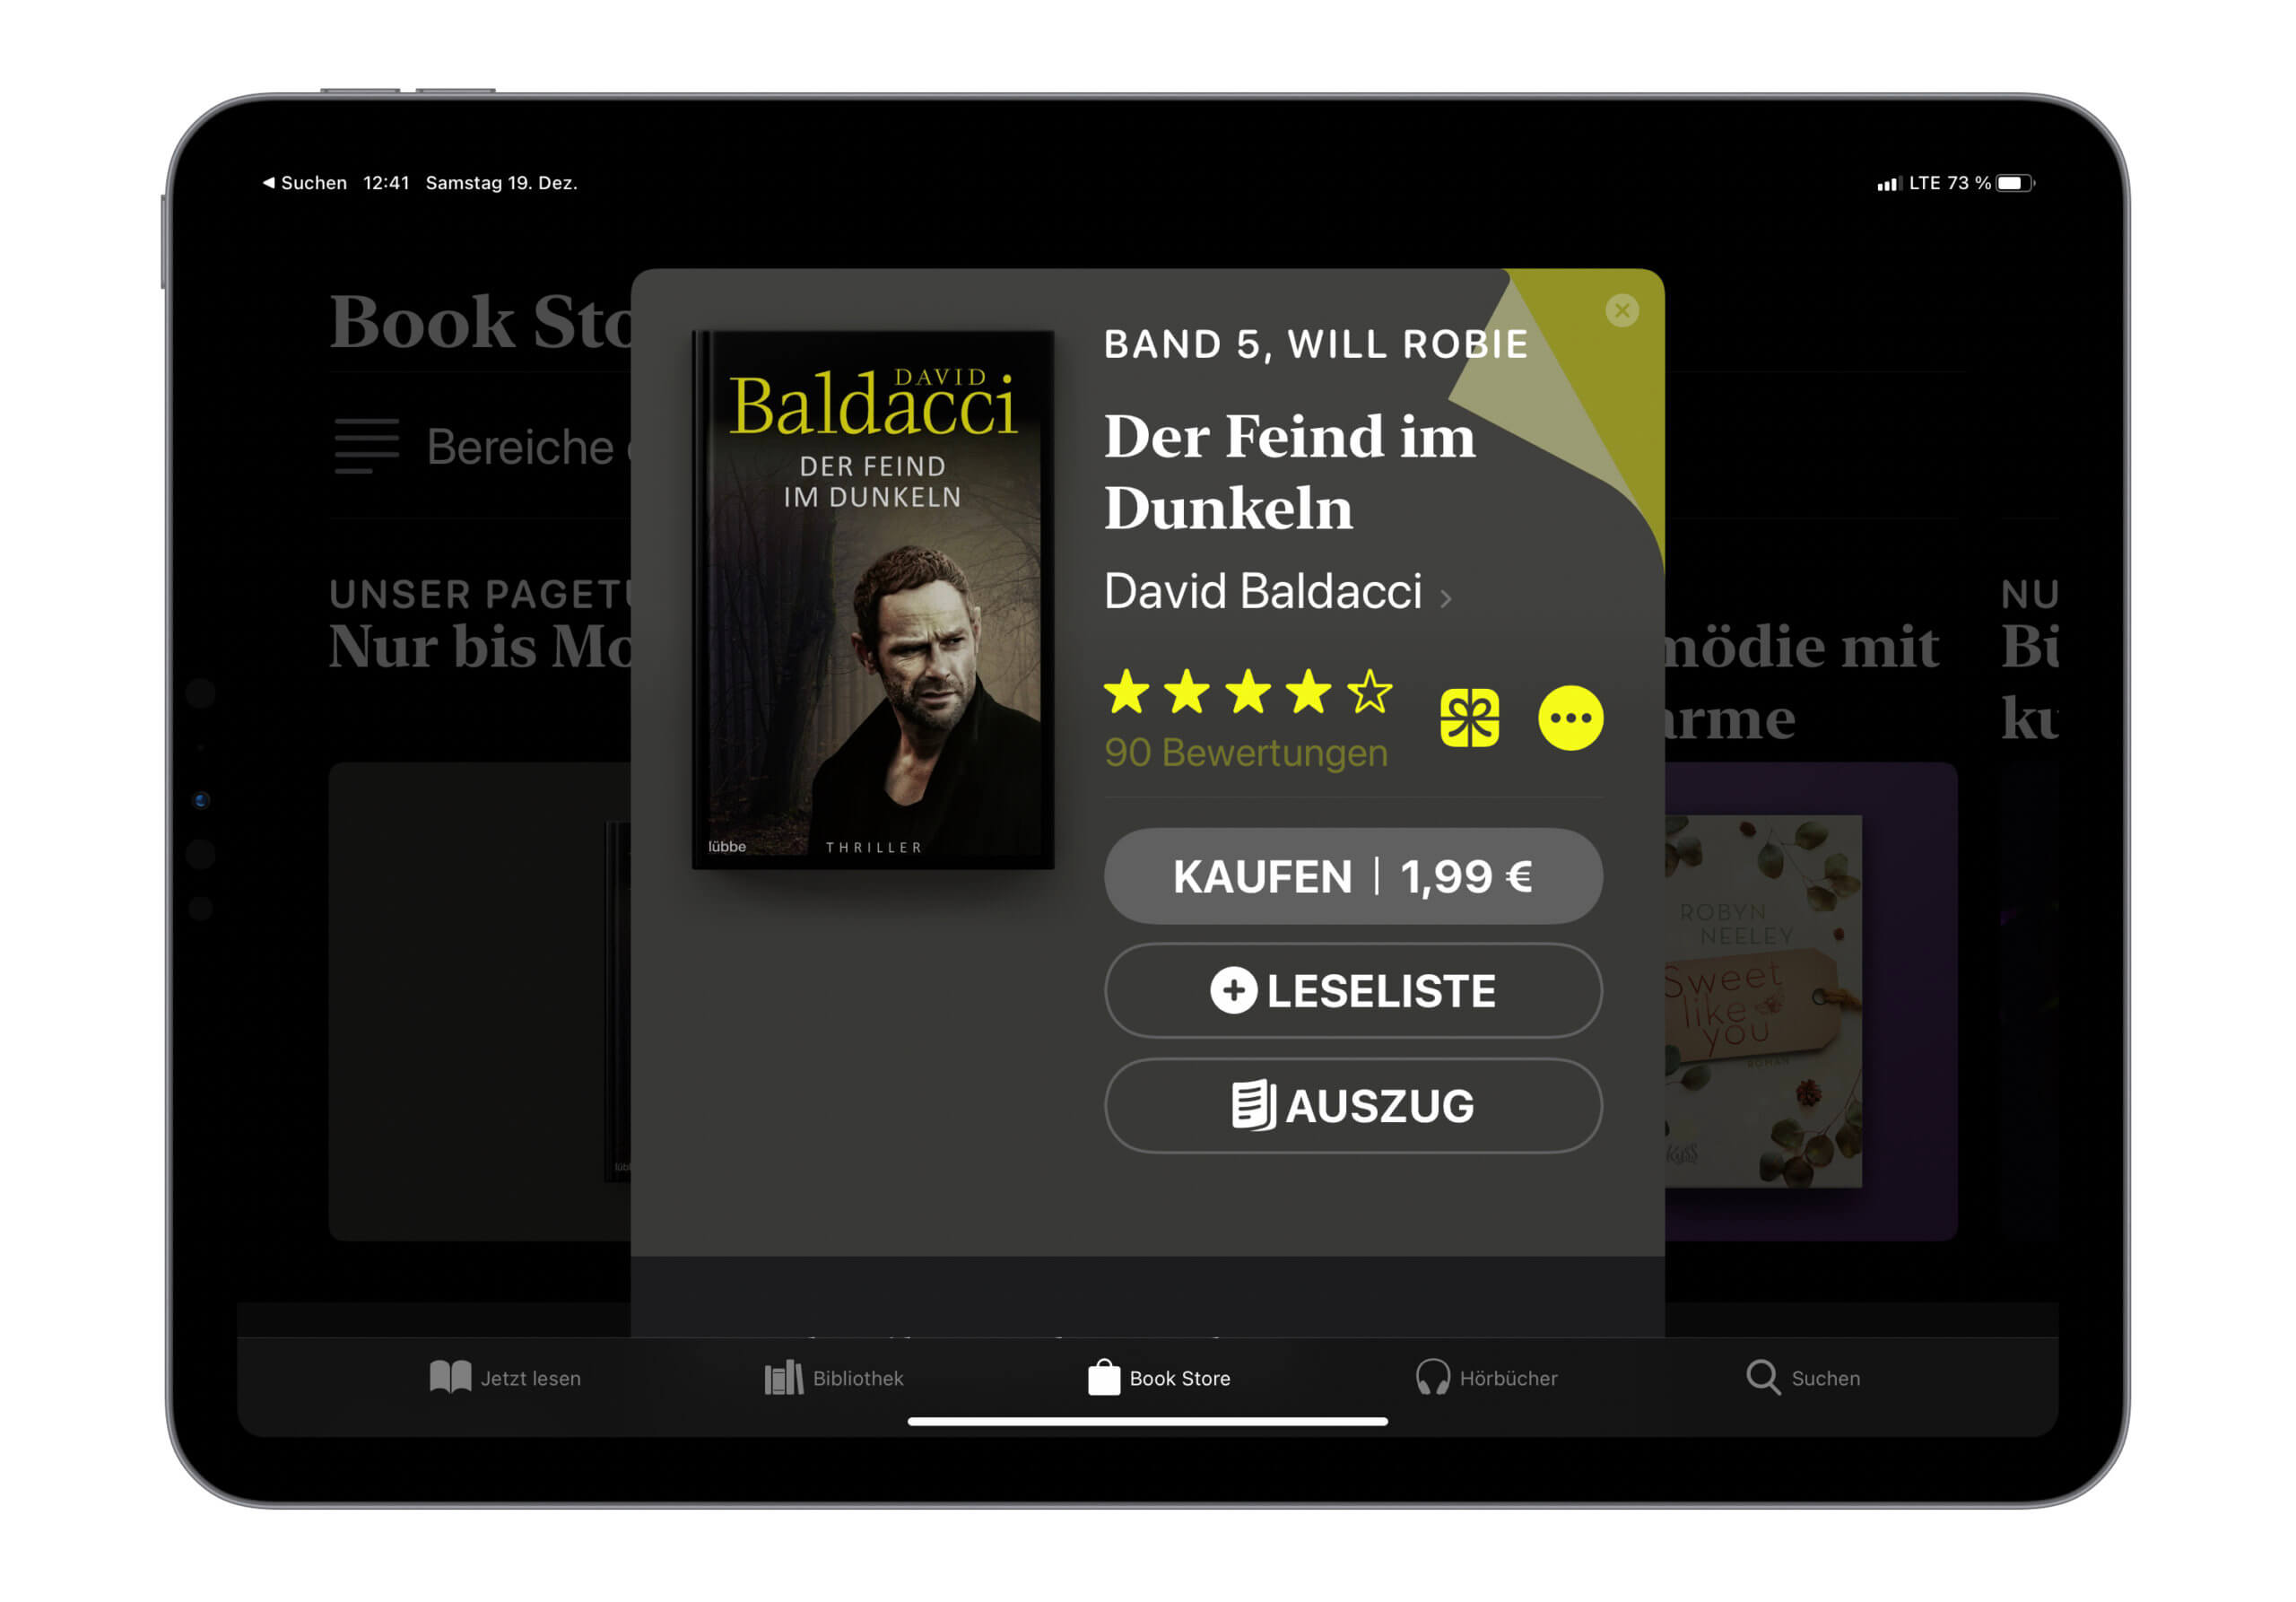Switch to the Jetzt lesen tab
The width and height of the screenshot is (2296, 1602).
click(505, 1377)
